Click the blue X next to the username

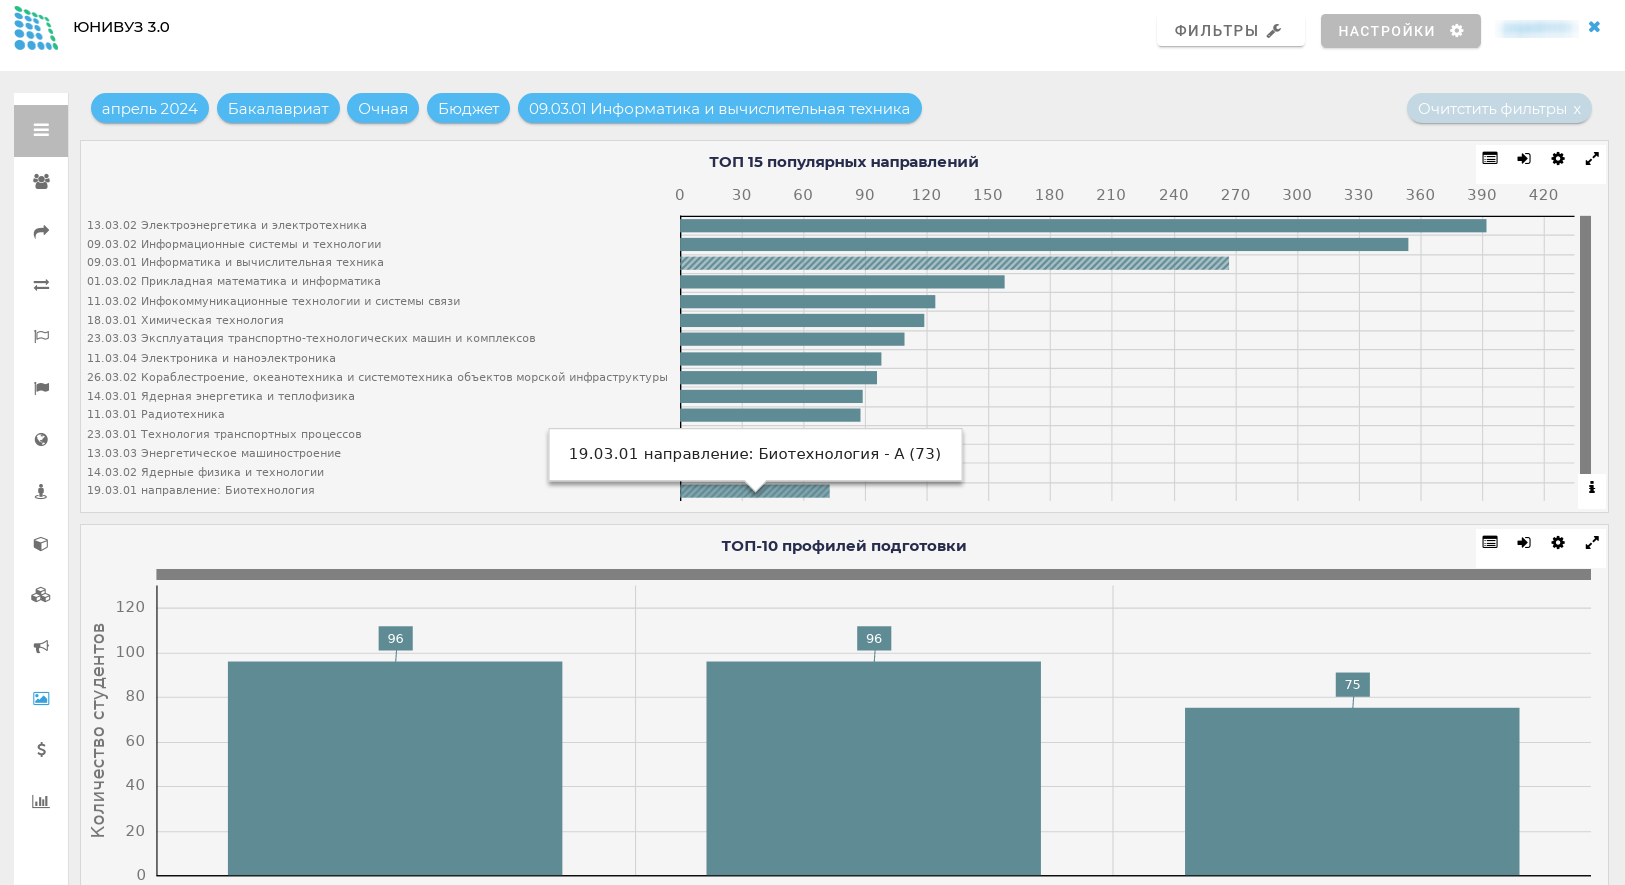pos(1594,27)
